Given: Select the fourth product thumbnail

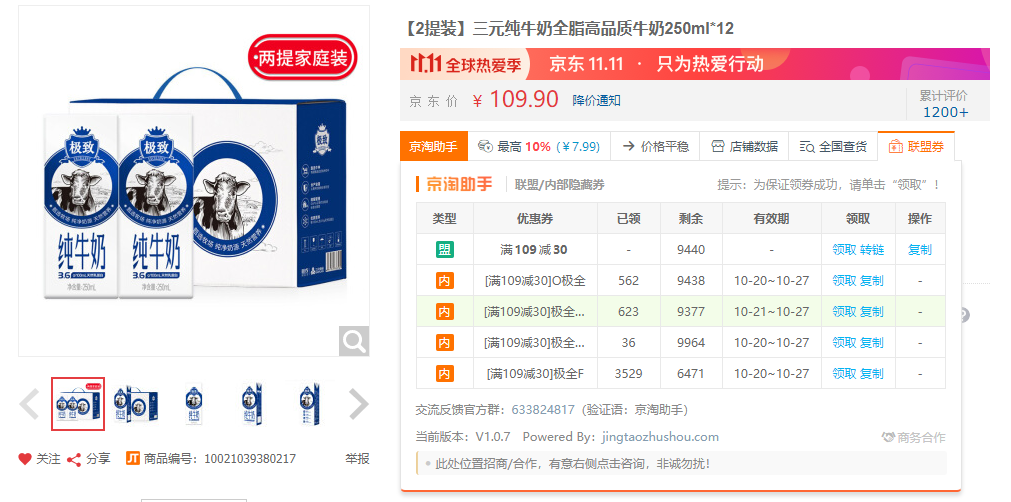Looking at the screenshot, I should (x=252, y=404).
